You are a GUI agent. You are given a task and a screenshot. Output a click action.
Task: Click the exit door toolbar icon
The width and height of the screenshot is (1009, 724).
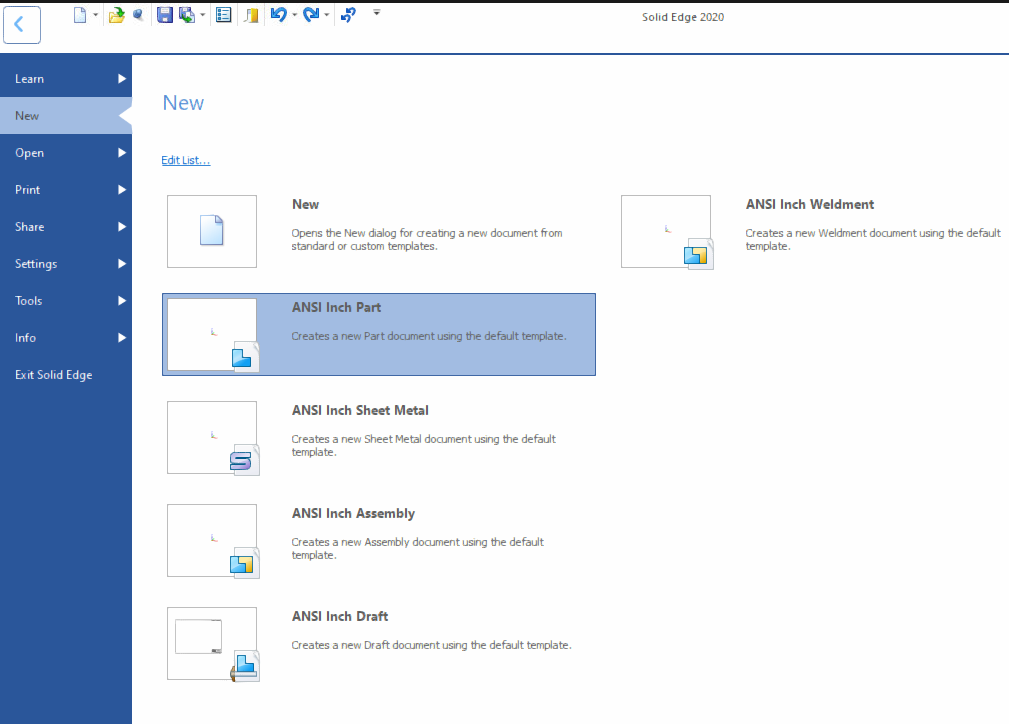251,15
